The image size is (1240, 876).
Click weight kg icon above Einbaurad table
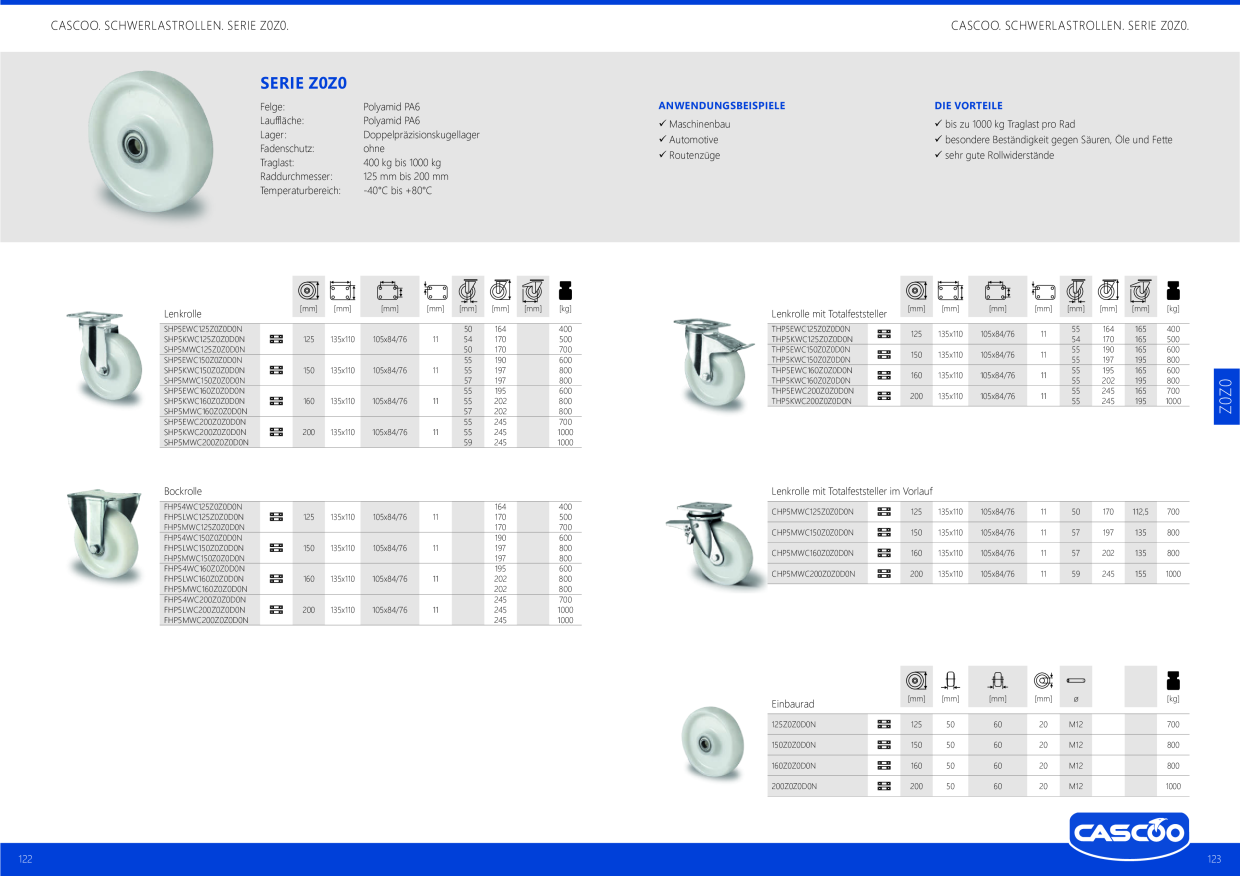tap(1173, 681)
